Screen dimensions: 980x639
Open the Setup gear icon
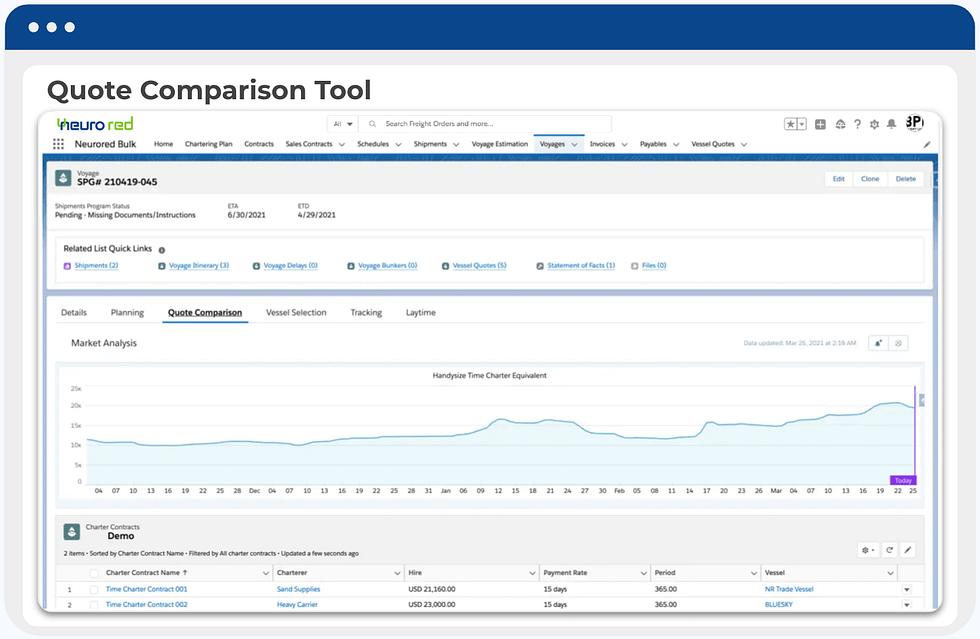pos(876,124)
